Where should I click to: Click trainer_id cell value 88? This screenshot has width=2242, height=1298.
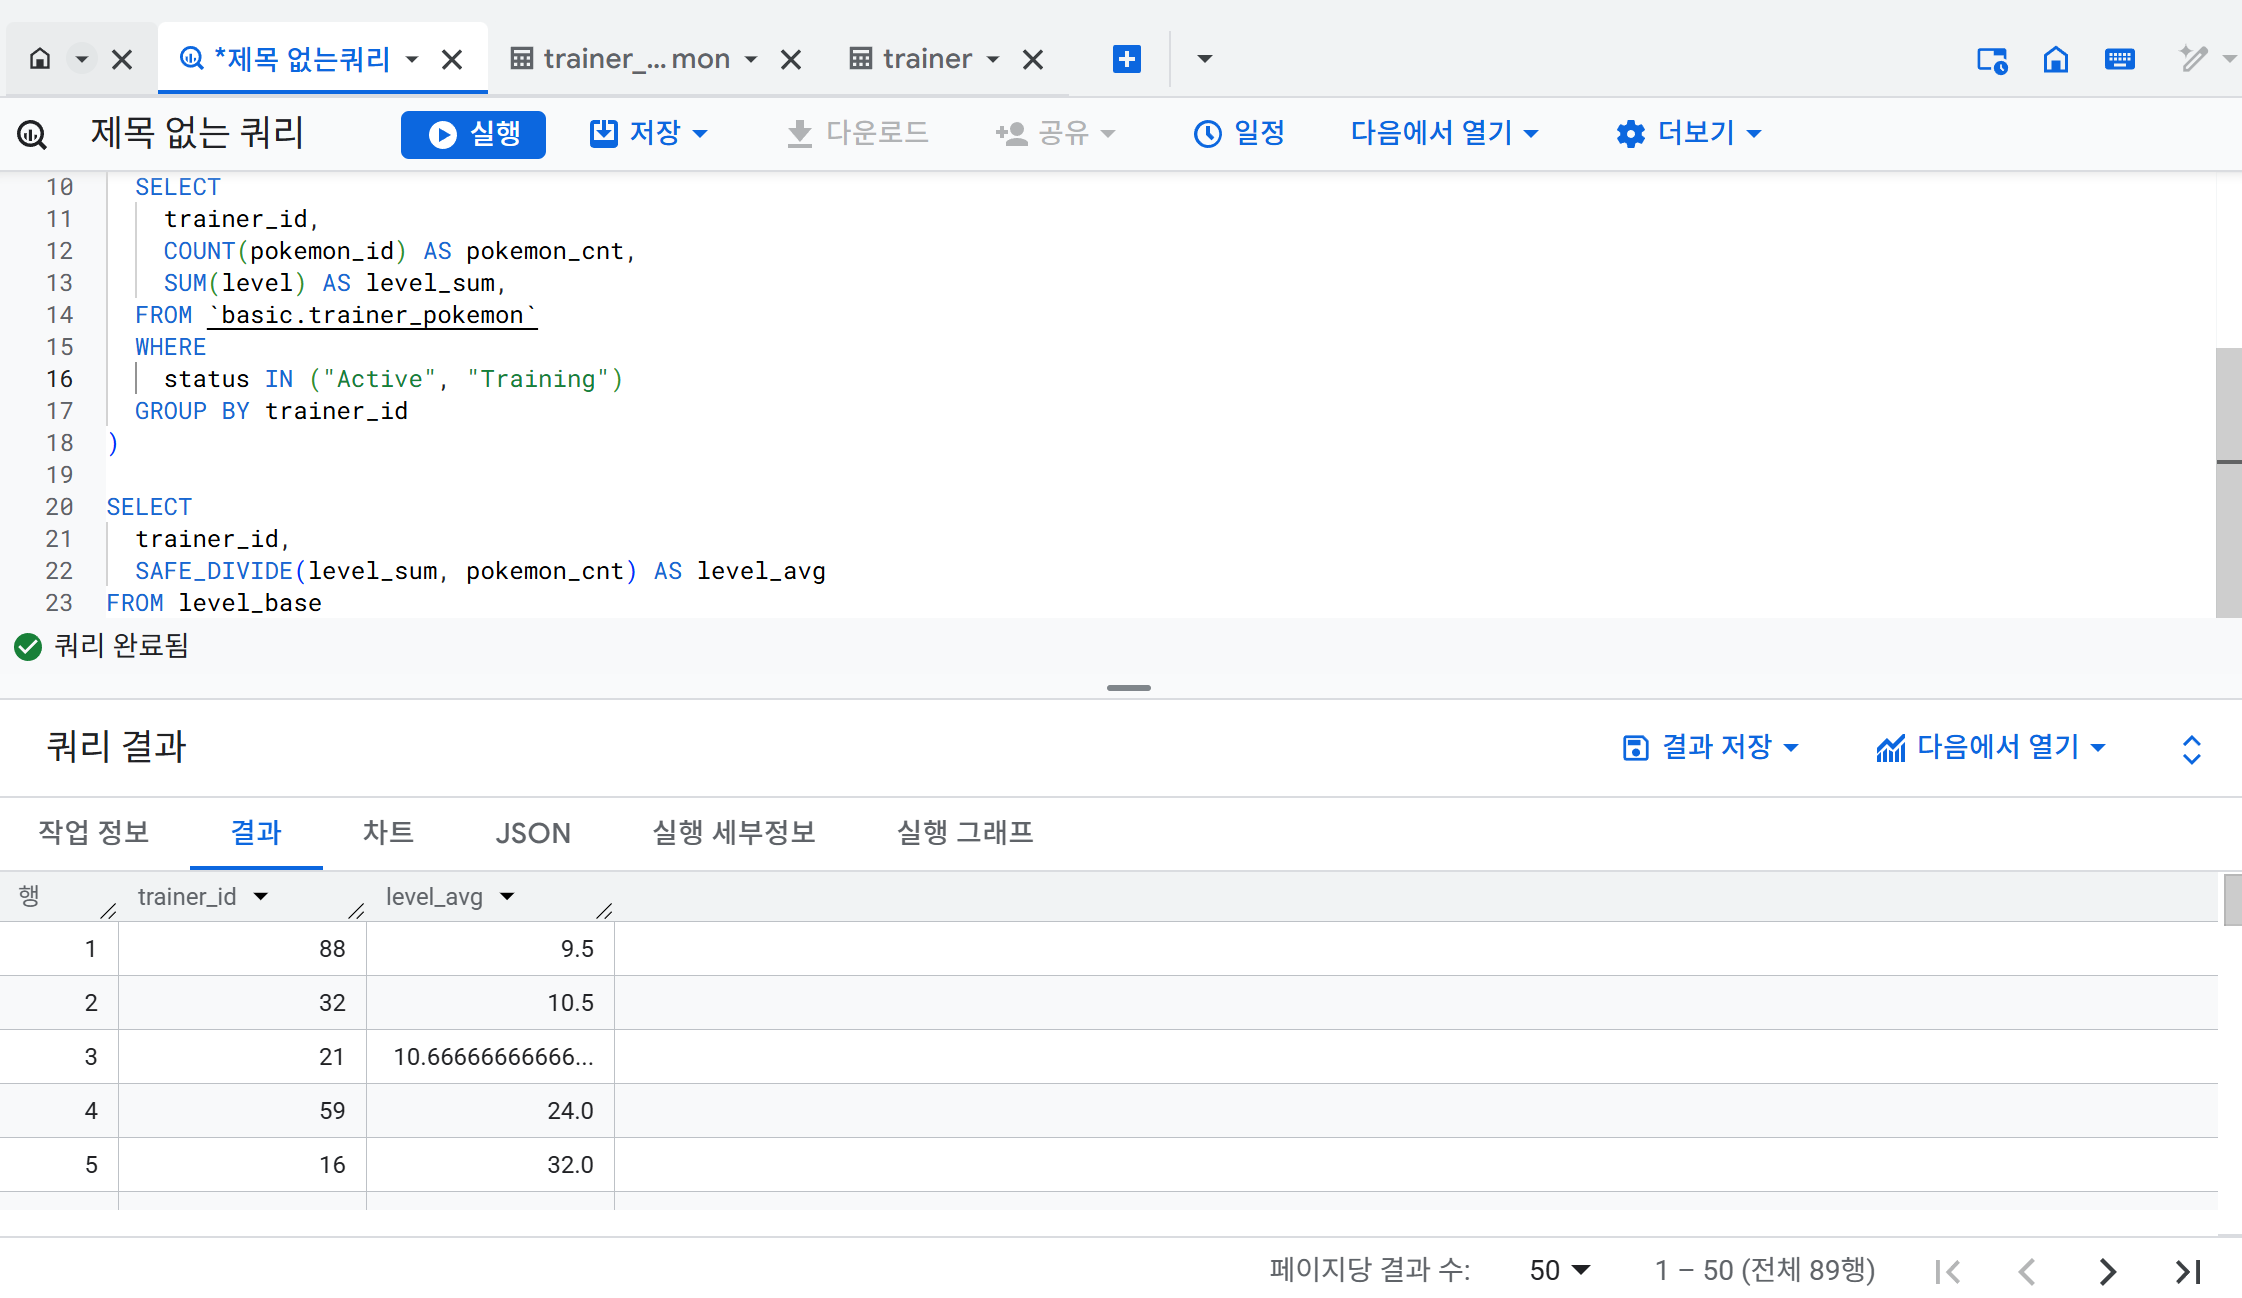pyautogui.click(x=332, y=949)
